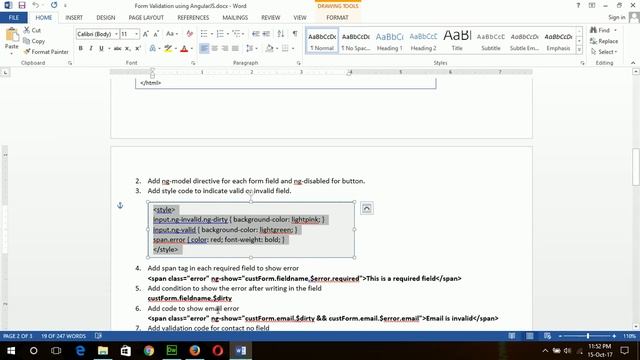Apply the No Spacing style

click(x=356, y=40)
